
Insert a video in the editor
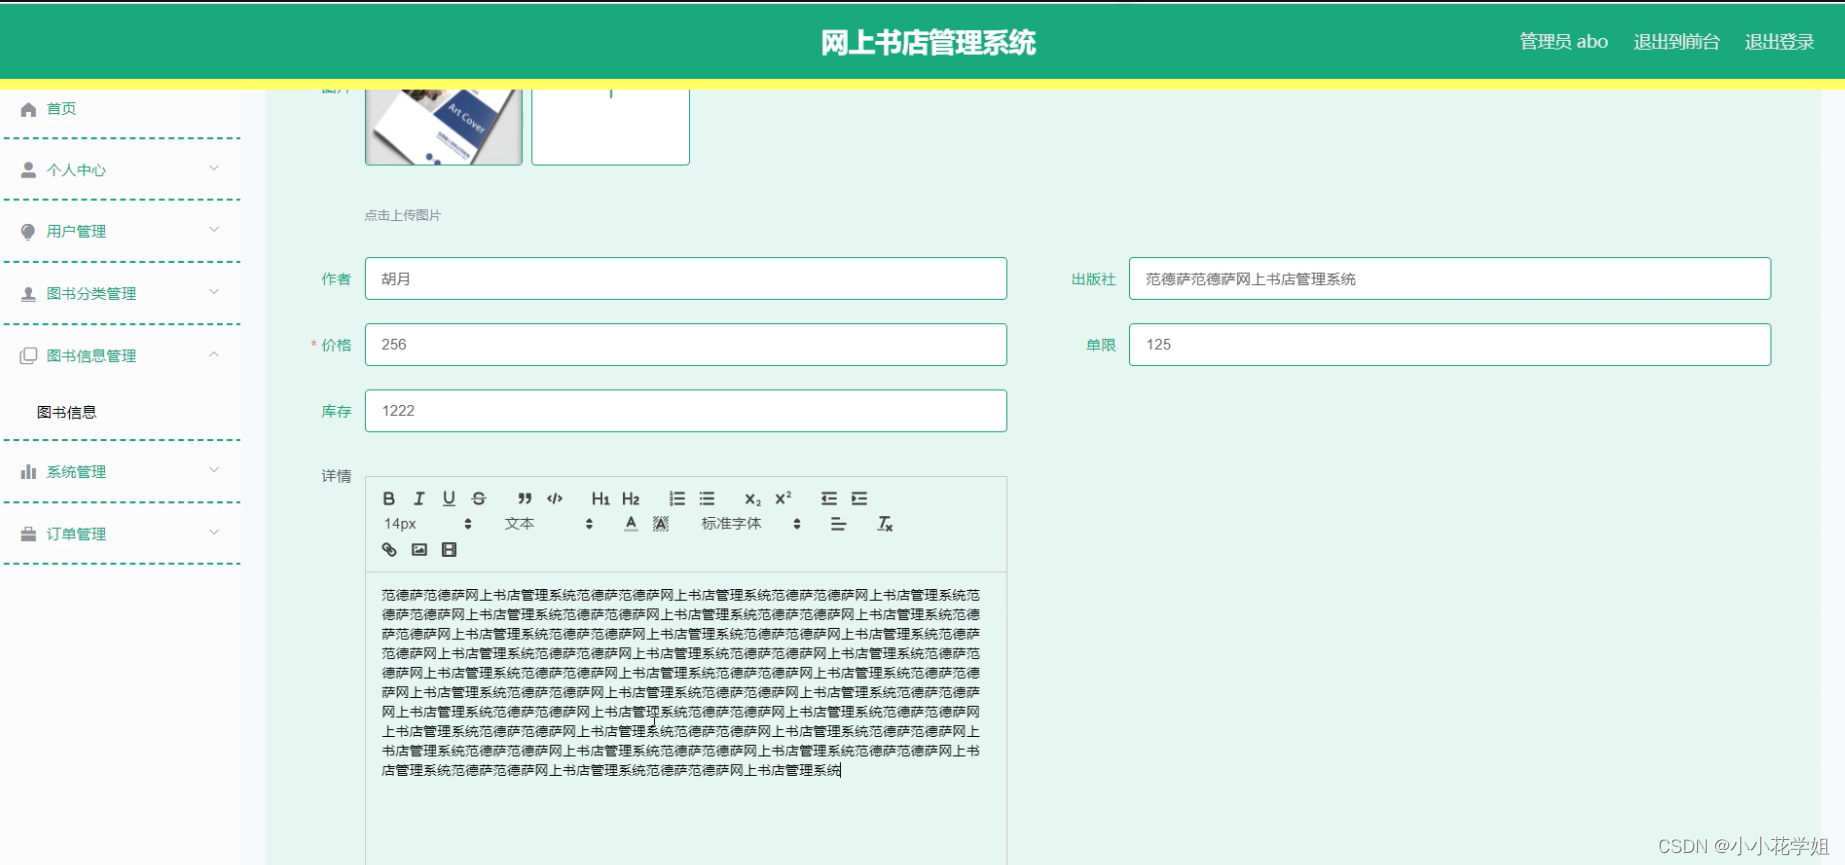click(449, 549)
